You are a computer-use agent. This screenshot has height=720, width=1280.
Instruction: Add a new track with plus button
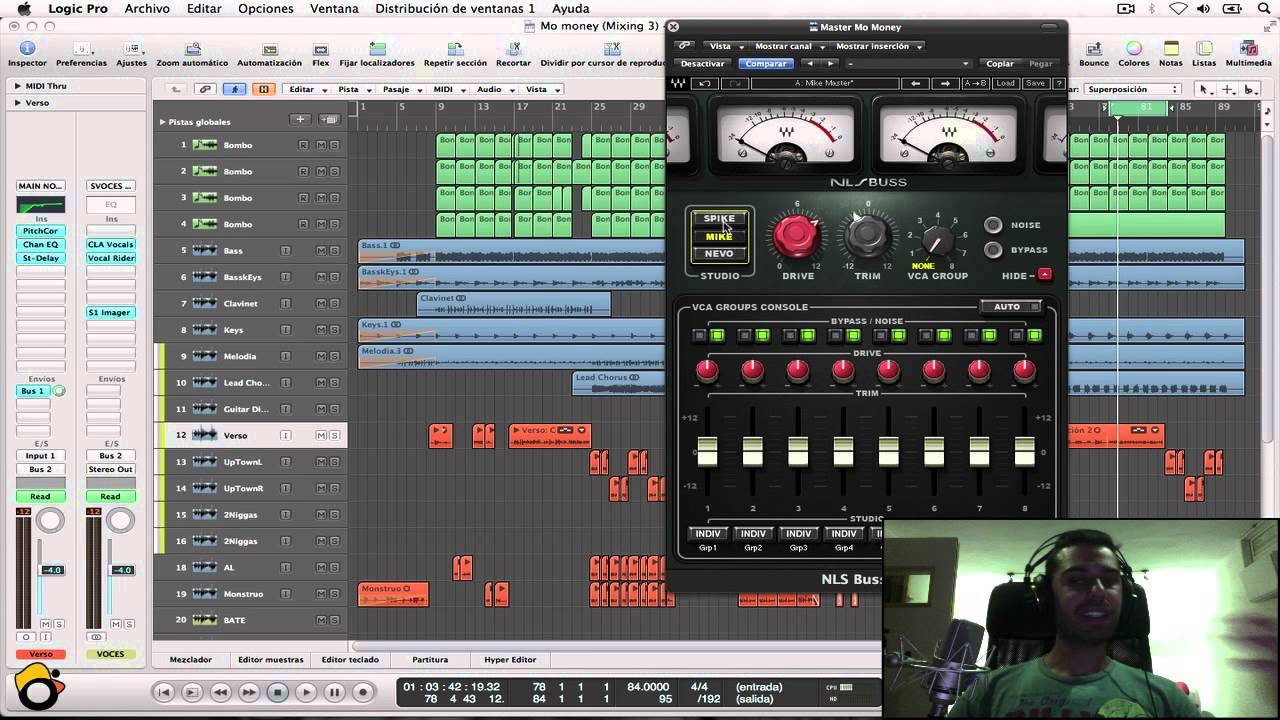click(299, 120)
